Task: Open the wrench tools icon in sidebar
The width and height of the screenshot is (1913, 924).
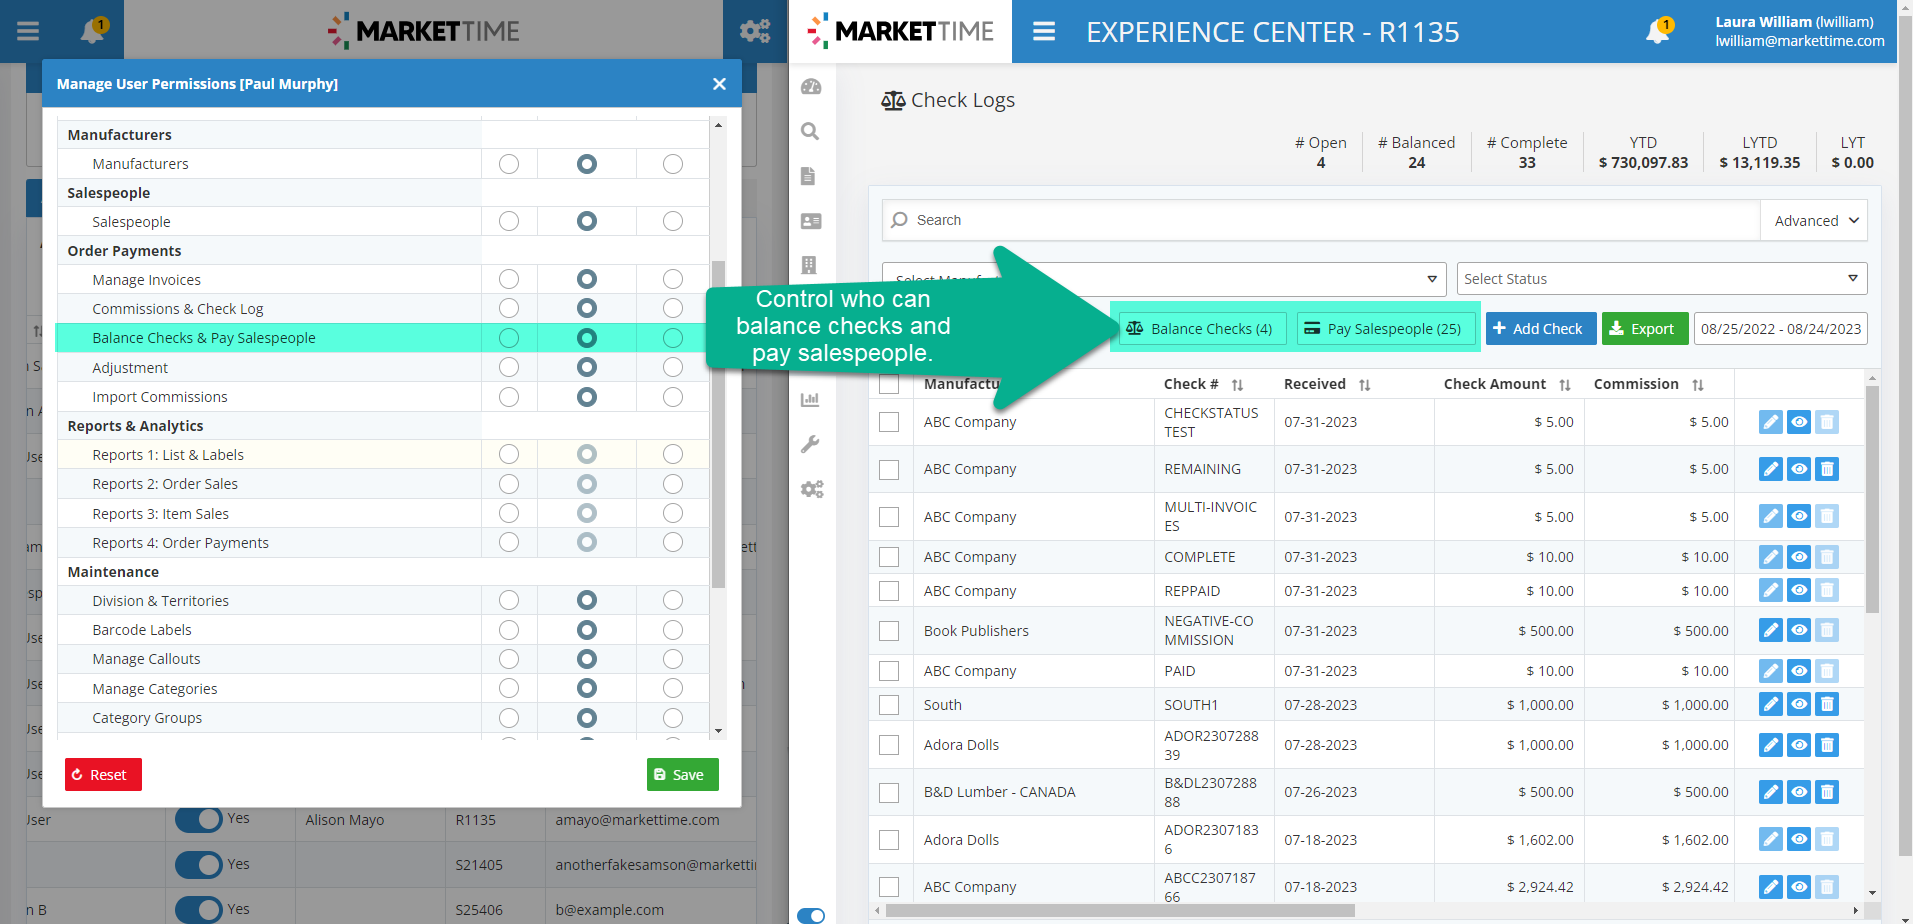Action: (810, 444)
